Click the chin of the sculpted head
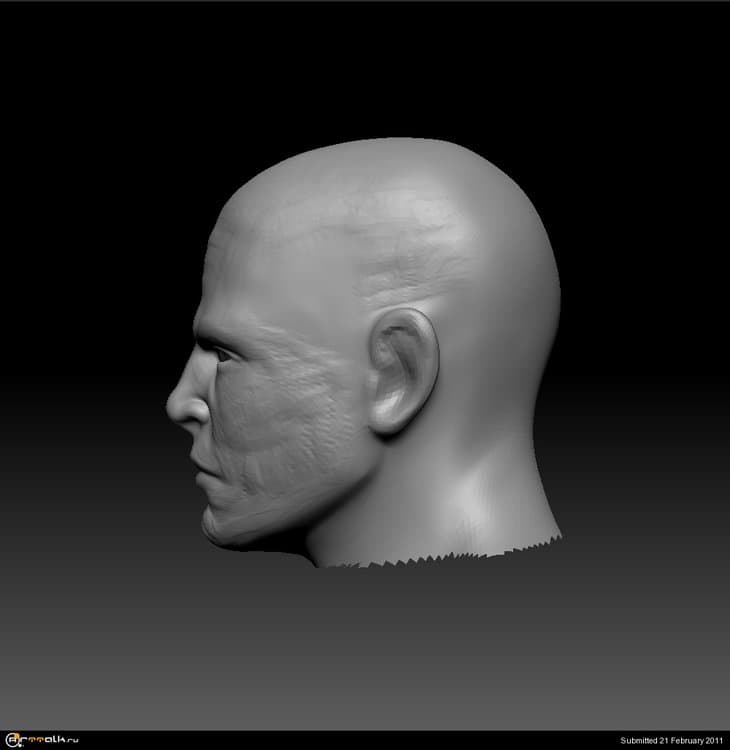This screenshot has width=730, height=750. [x=218, y=525]
